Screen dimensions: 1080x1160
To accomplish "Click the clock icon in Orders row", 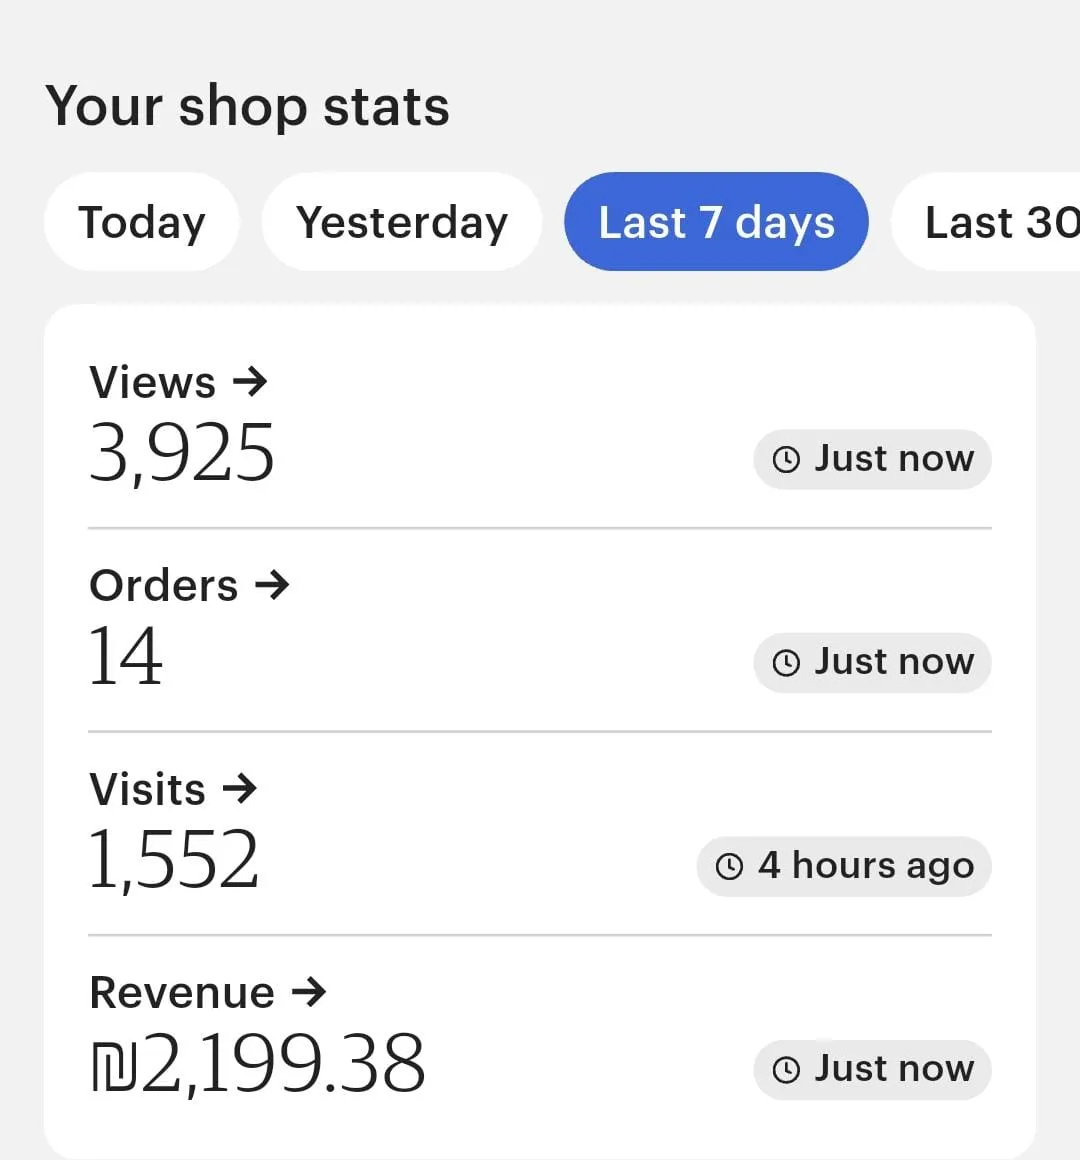I will [787, 662].
